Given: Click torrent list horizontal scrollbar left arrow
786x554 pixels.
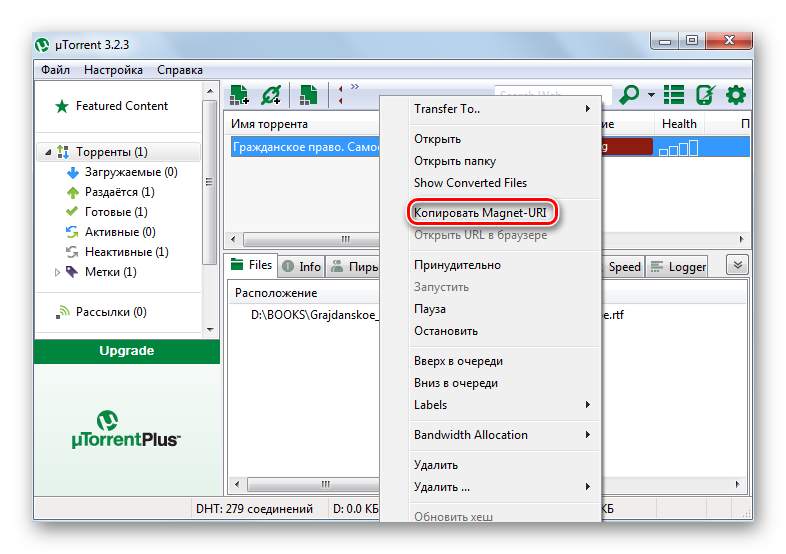Looking at the screenshot, I should 233,239.
